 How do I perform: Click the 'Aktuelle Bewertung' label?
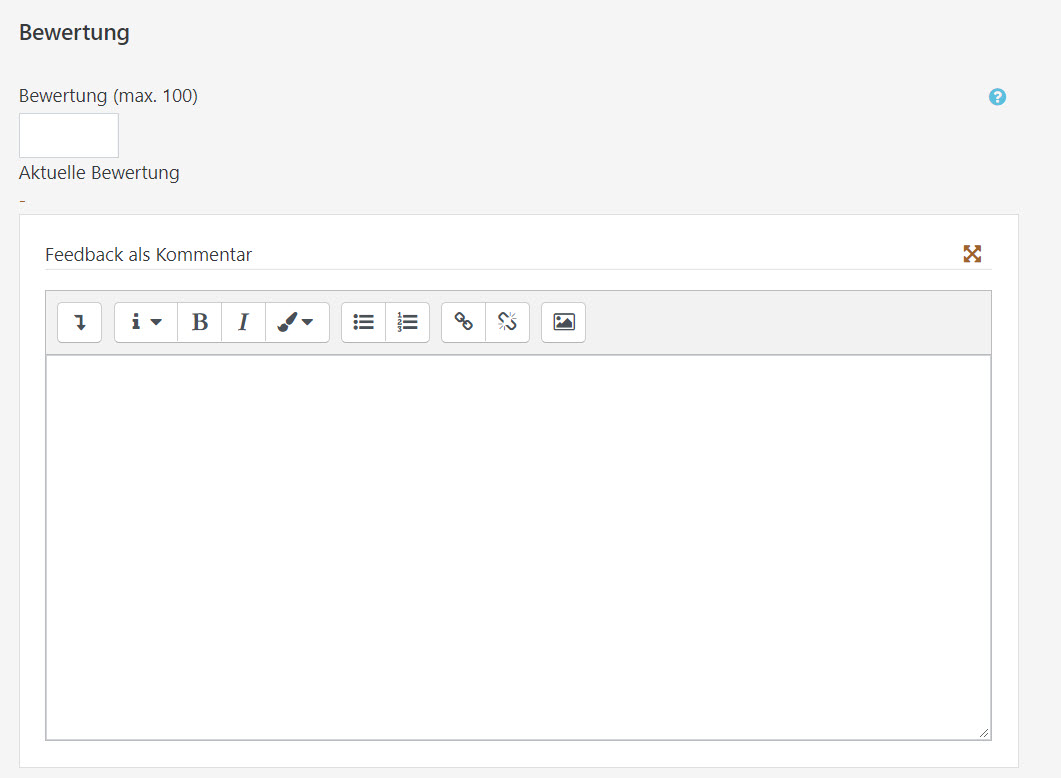click(x=99, y=173)
